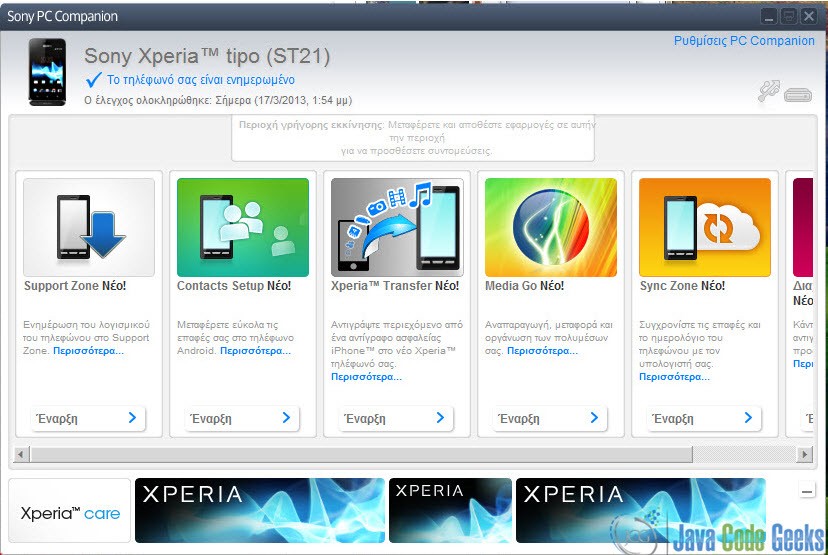828x555 pixels.
Task: Open the first wide XPERIA banner
Action: point(260,511)
